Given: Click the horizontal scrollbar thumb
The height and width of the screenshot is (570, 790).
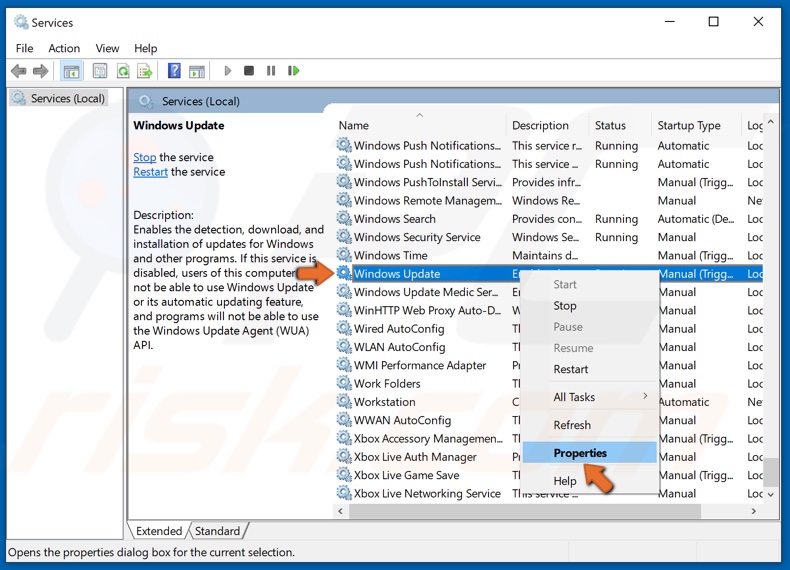Looking at the screenshot, I should coord(524,511).
